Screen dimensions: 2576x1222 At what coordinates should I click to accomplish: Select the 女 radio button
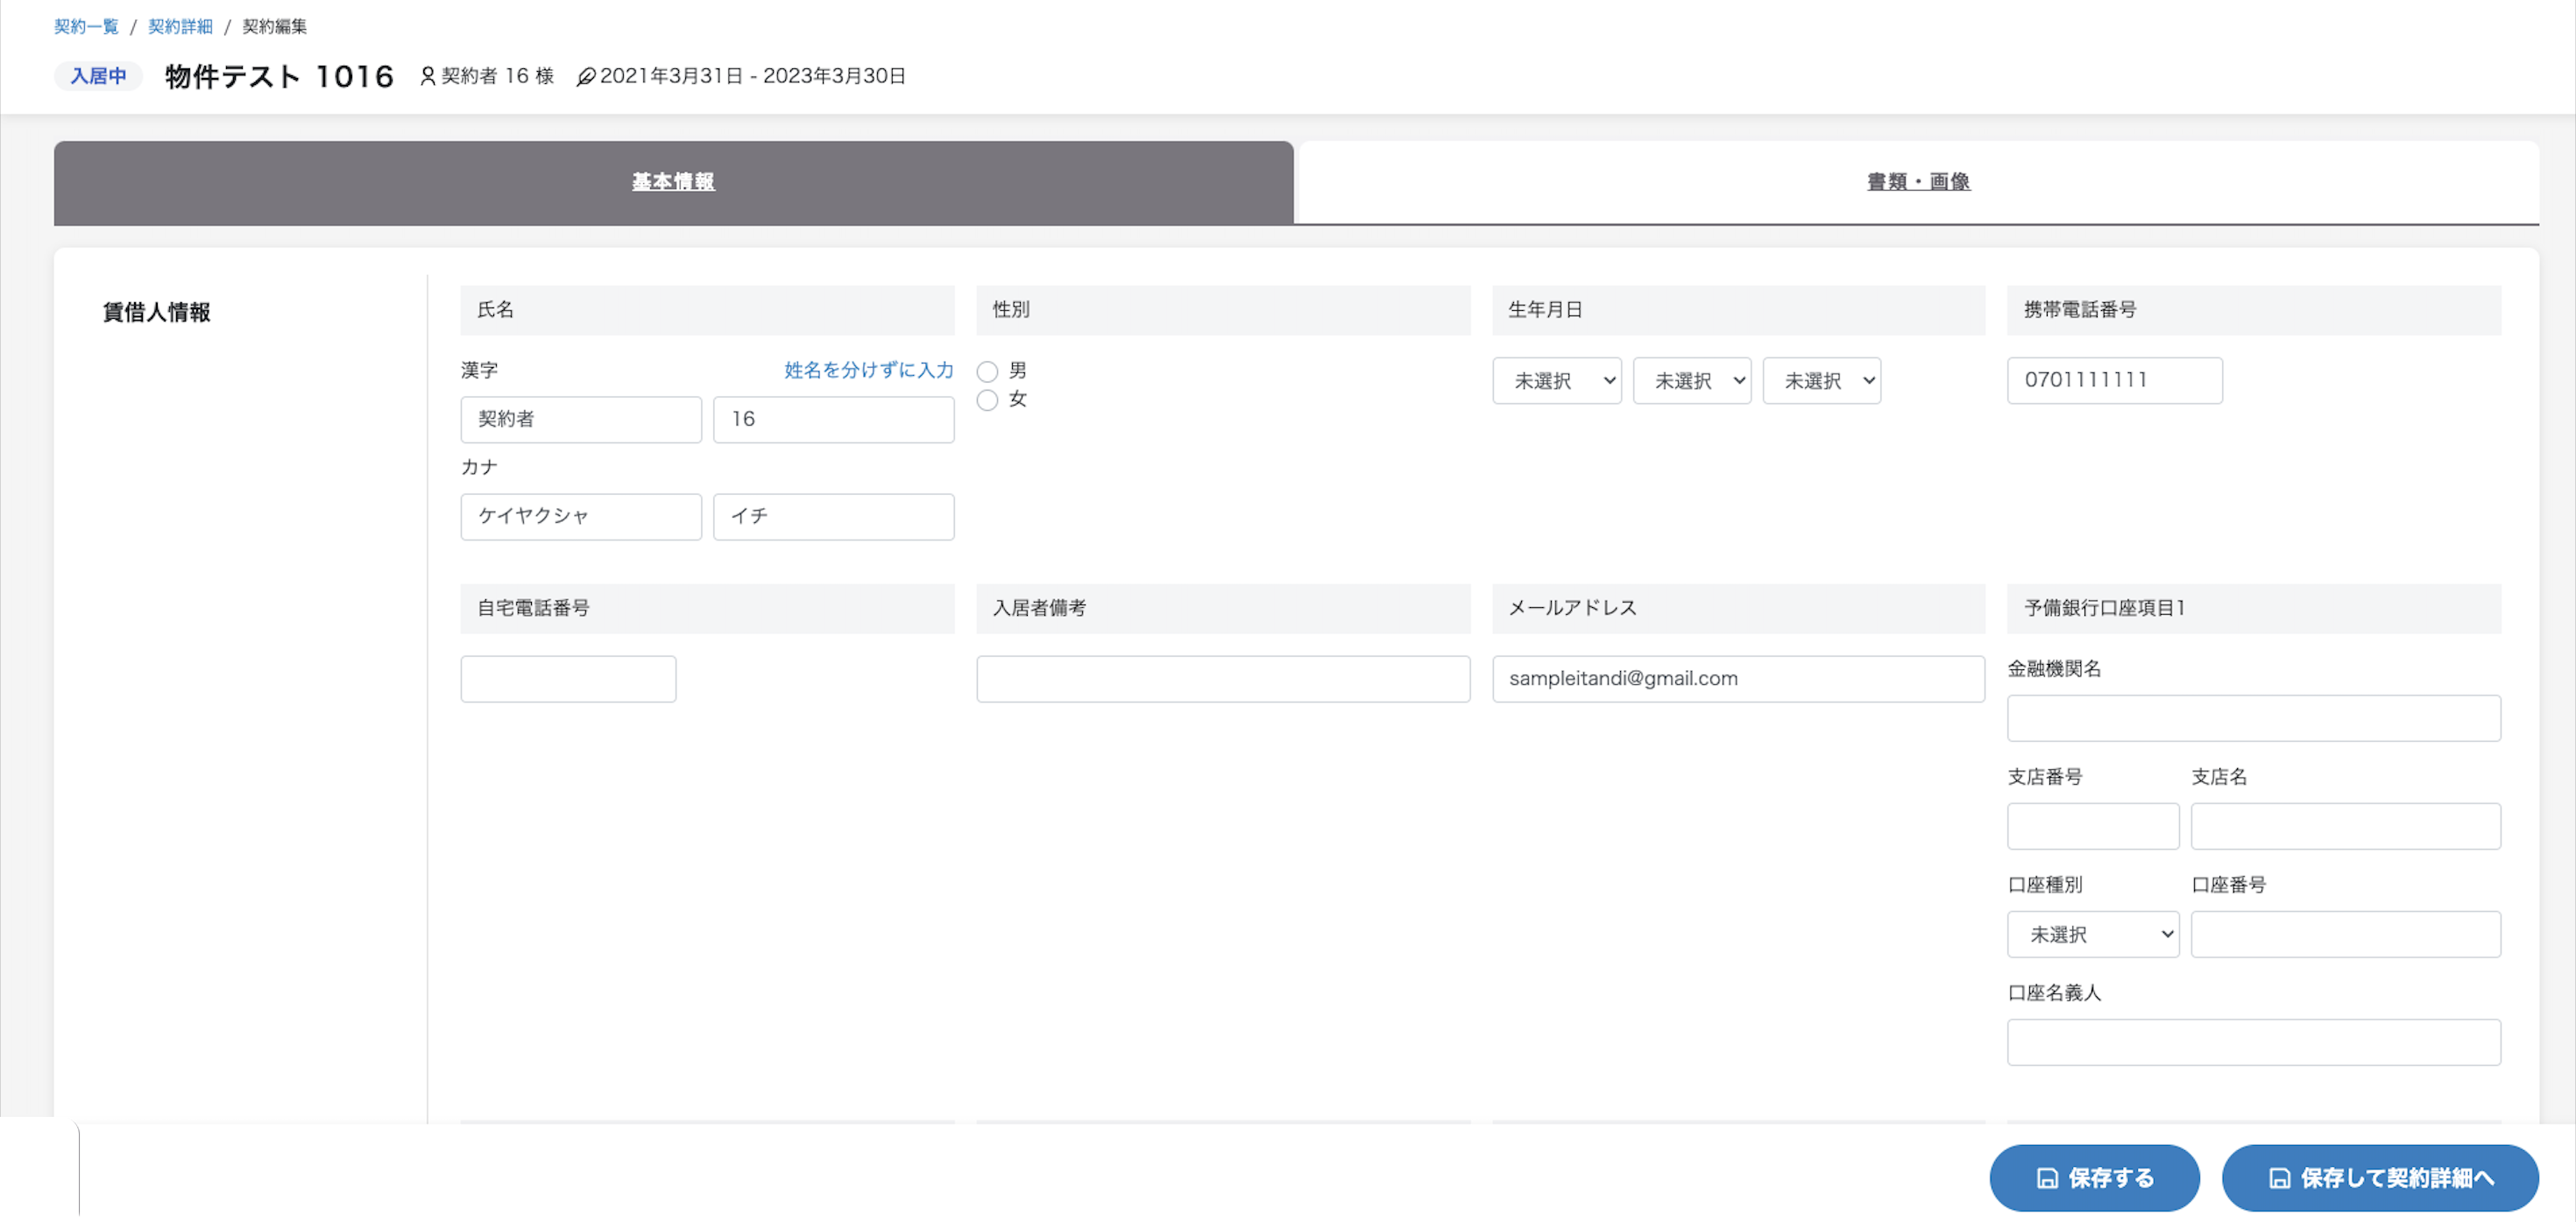coord(987,400)
